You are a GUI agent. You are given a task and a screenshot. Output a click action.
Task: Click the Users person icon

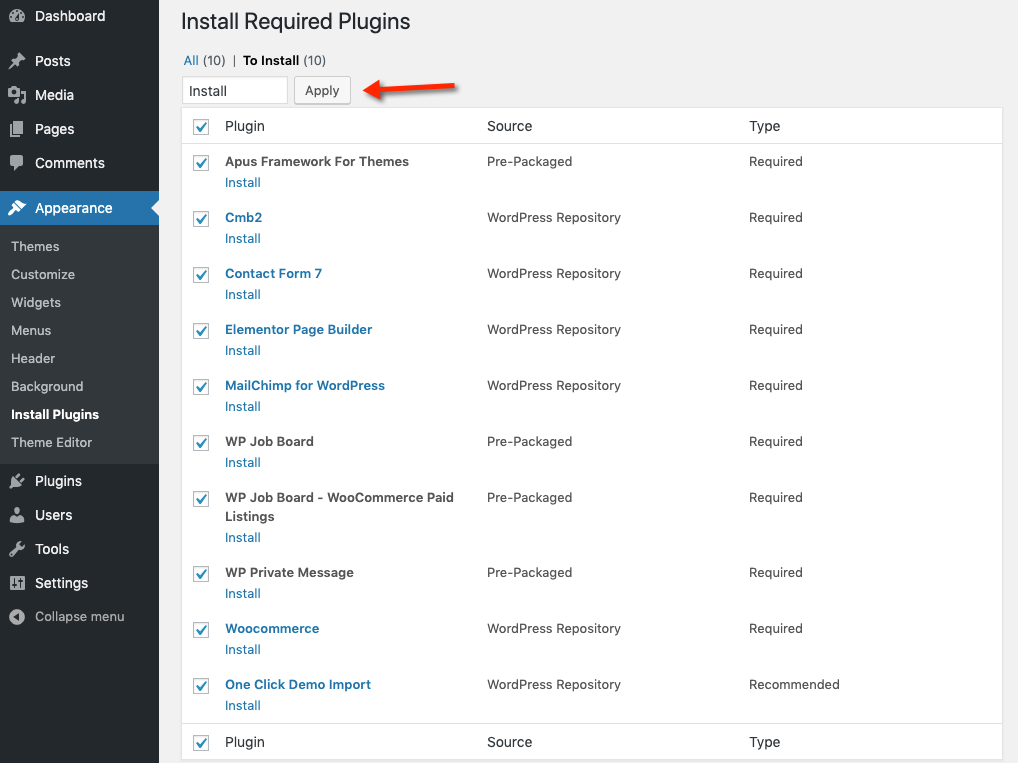point(17,515)
